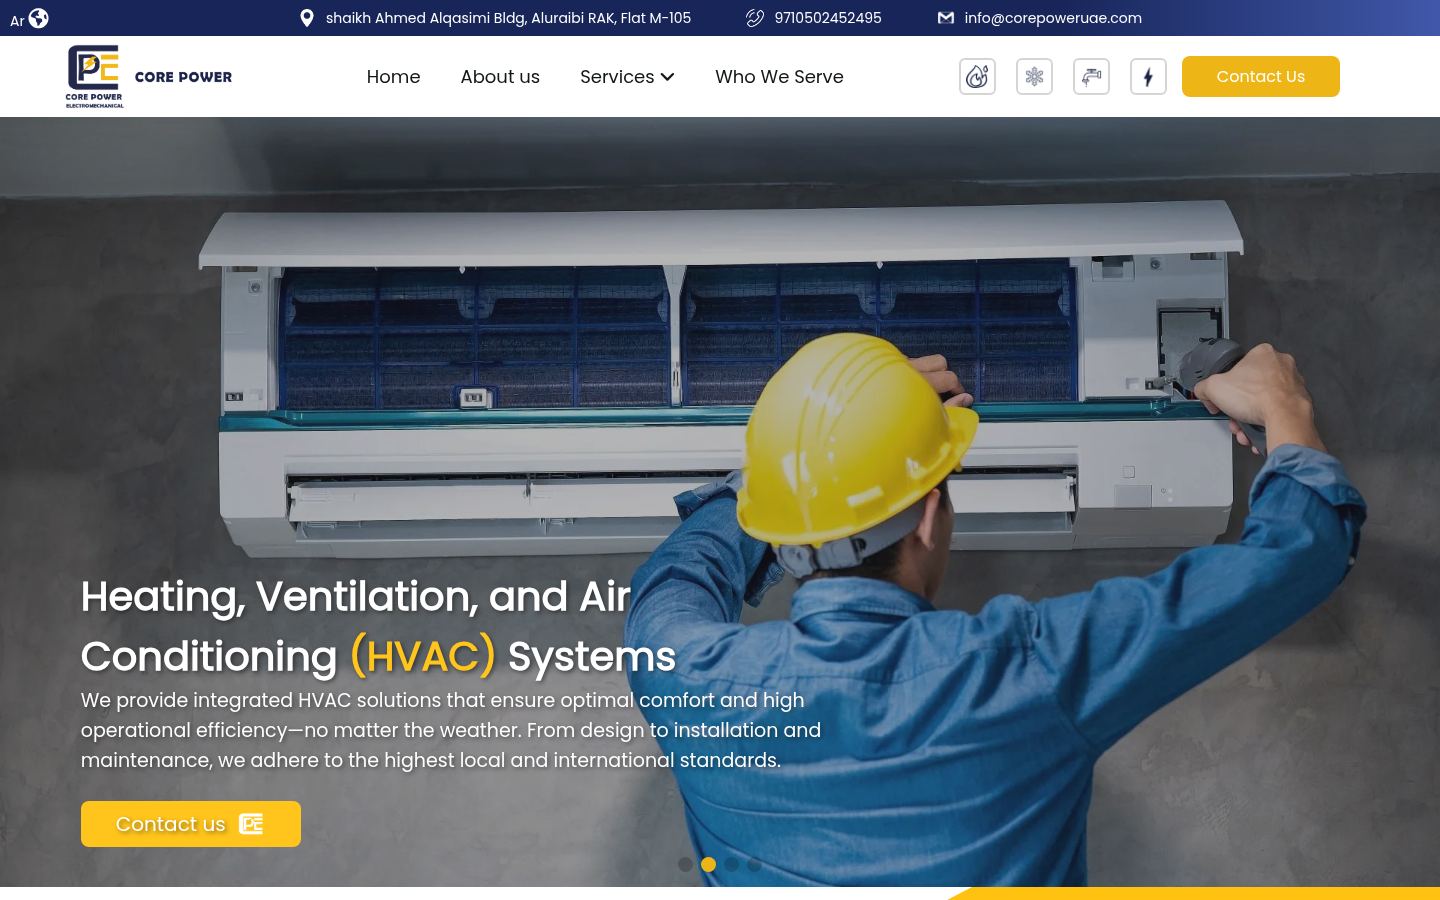Image resolution: width=1440 pixels, height=900 pixels.
Task: Click the phone icon beside the number
Action: tap(755, 18)
